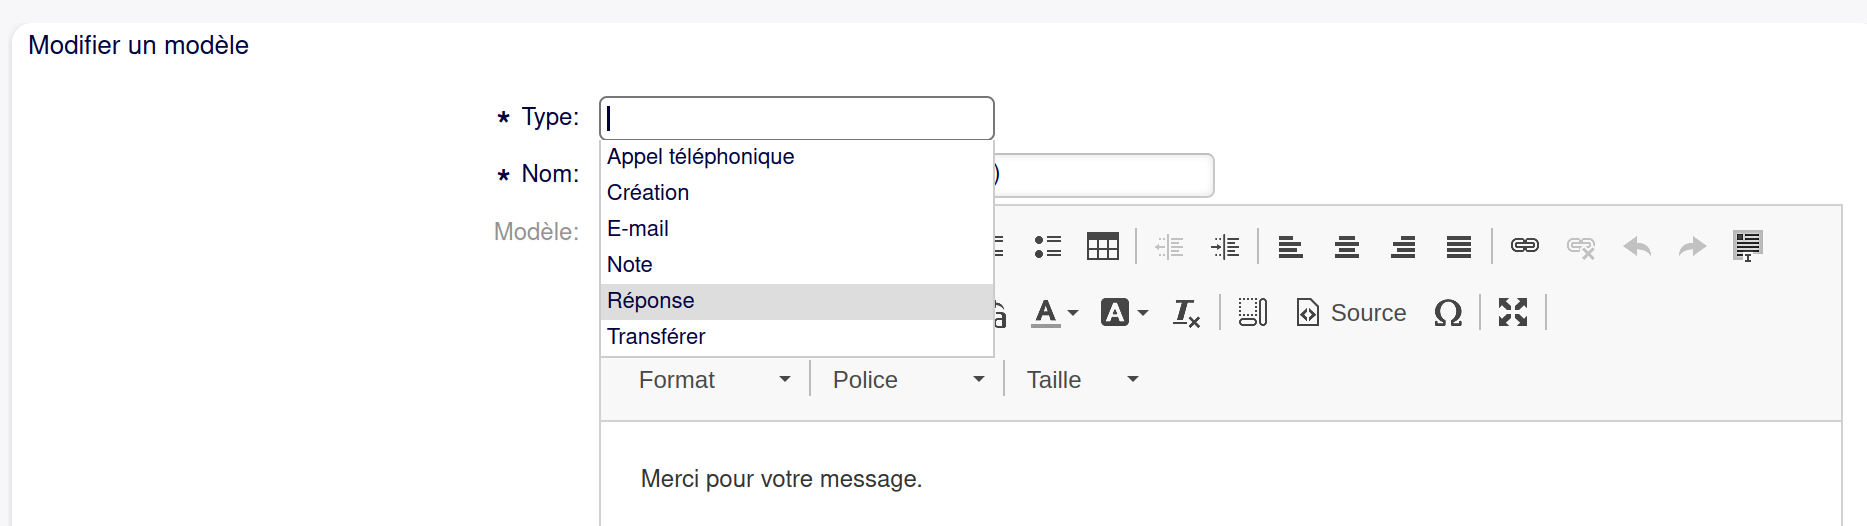Insert a special character with the omega icon
This screenshot has height=526, width=1867.
1447,313
